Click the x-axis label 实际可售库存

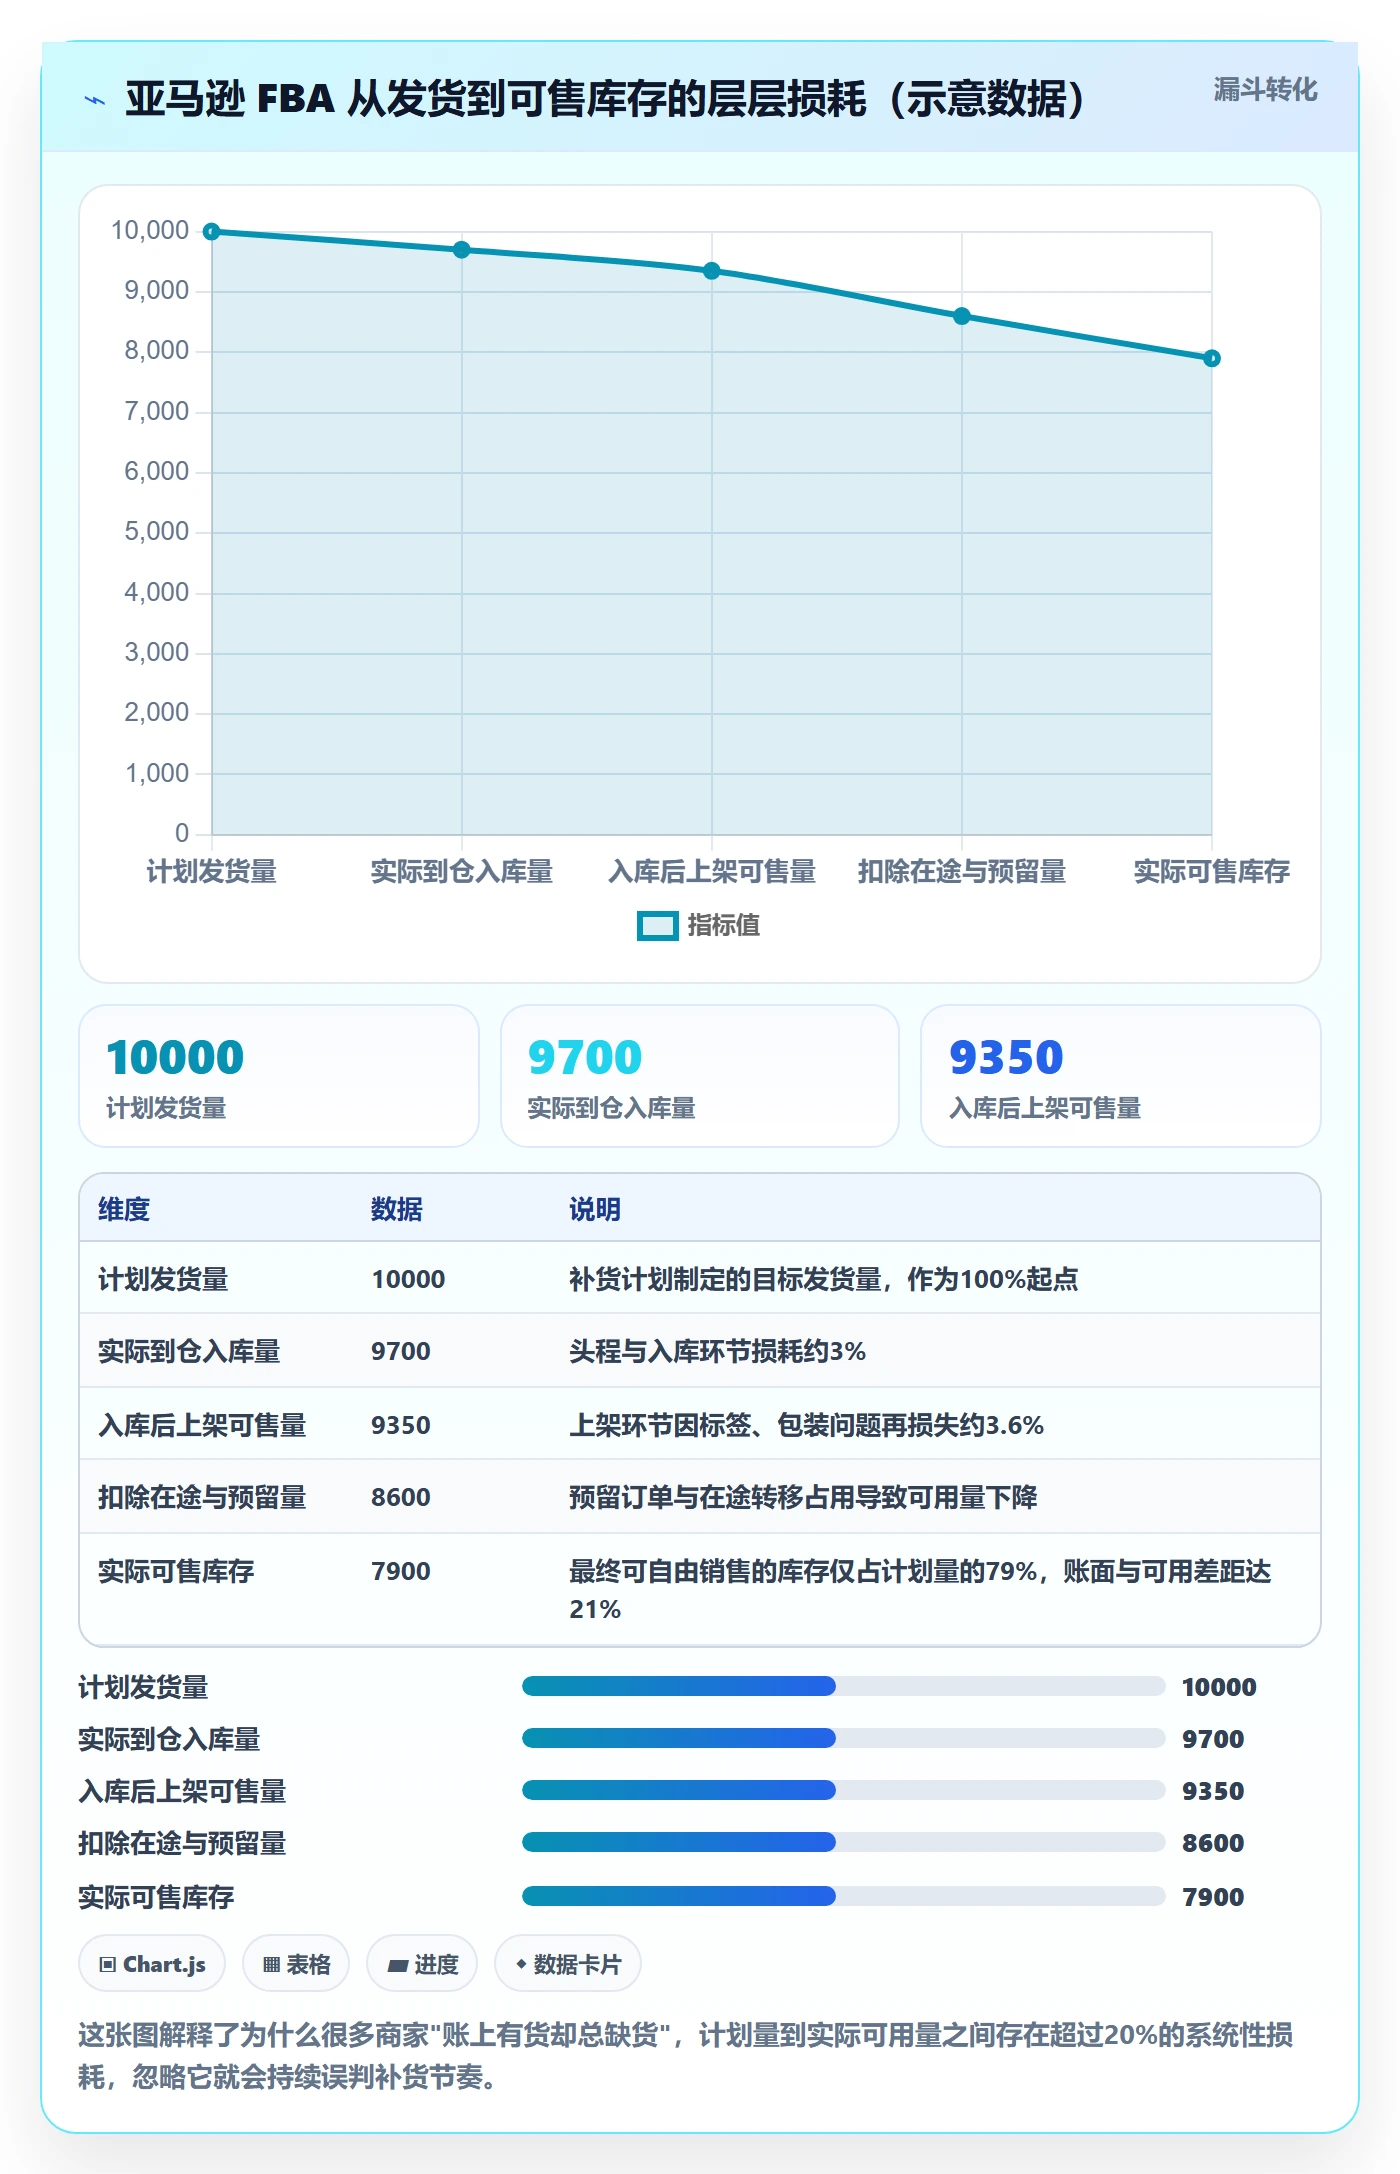(x=1211, y=872)
